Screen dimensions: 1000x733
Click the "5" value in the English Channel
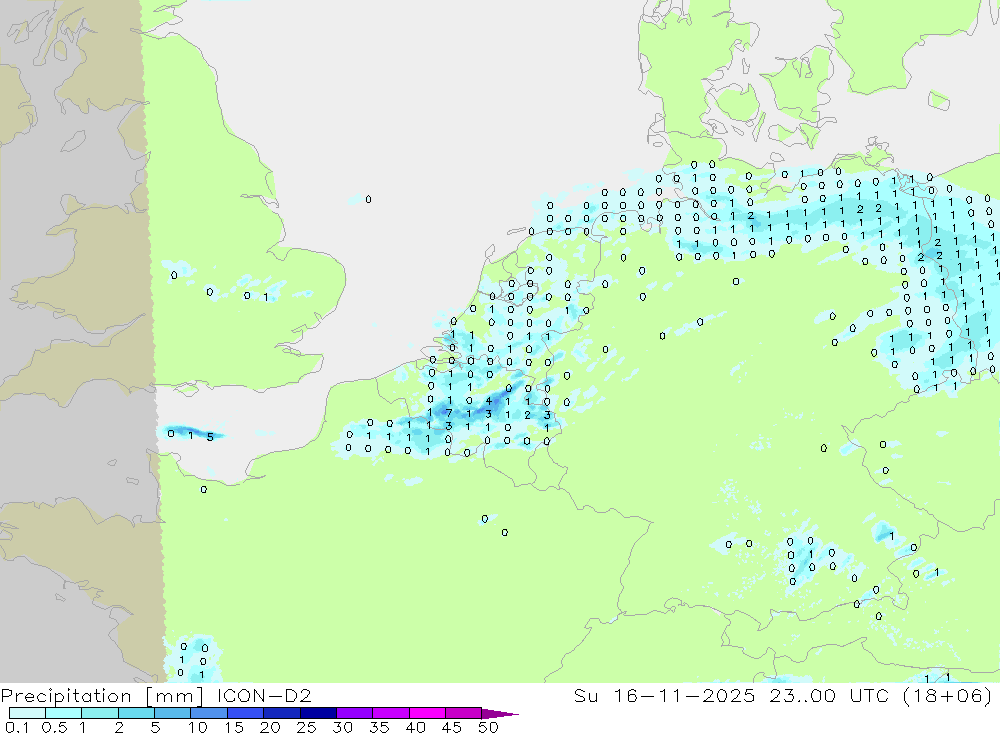tap(210, 437)
